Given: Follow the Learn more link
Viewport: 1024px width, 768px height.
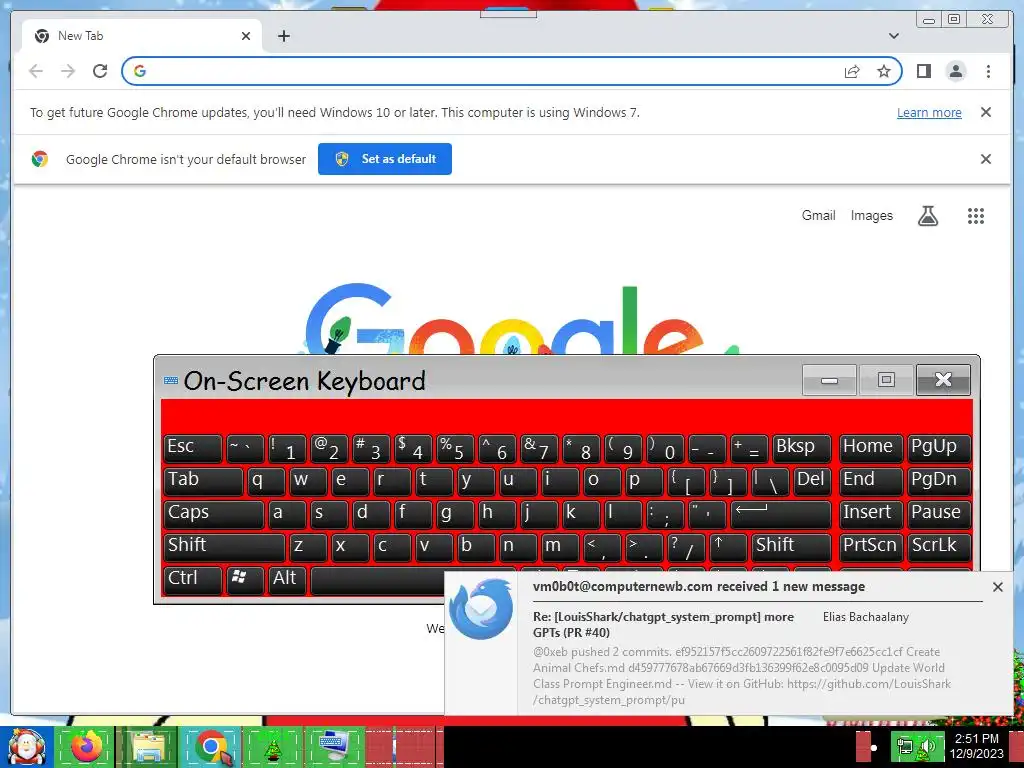Looking at the screenshot, I should pyautogui.click(x=929, y=112).
